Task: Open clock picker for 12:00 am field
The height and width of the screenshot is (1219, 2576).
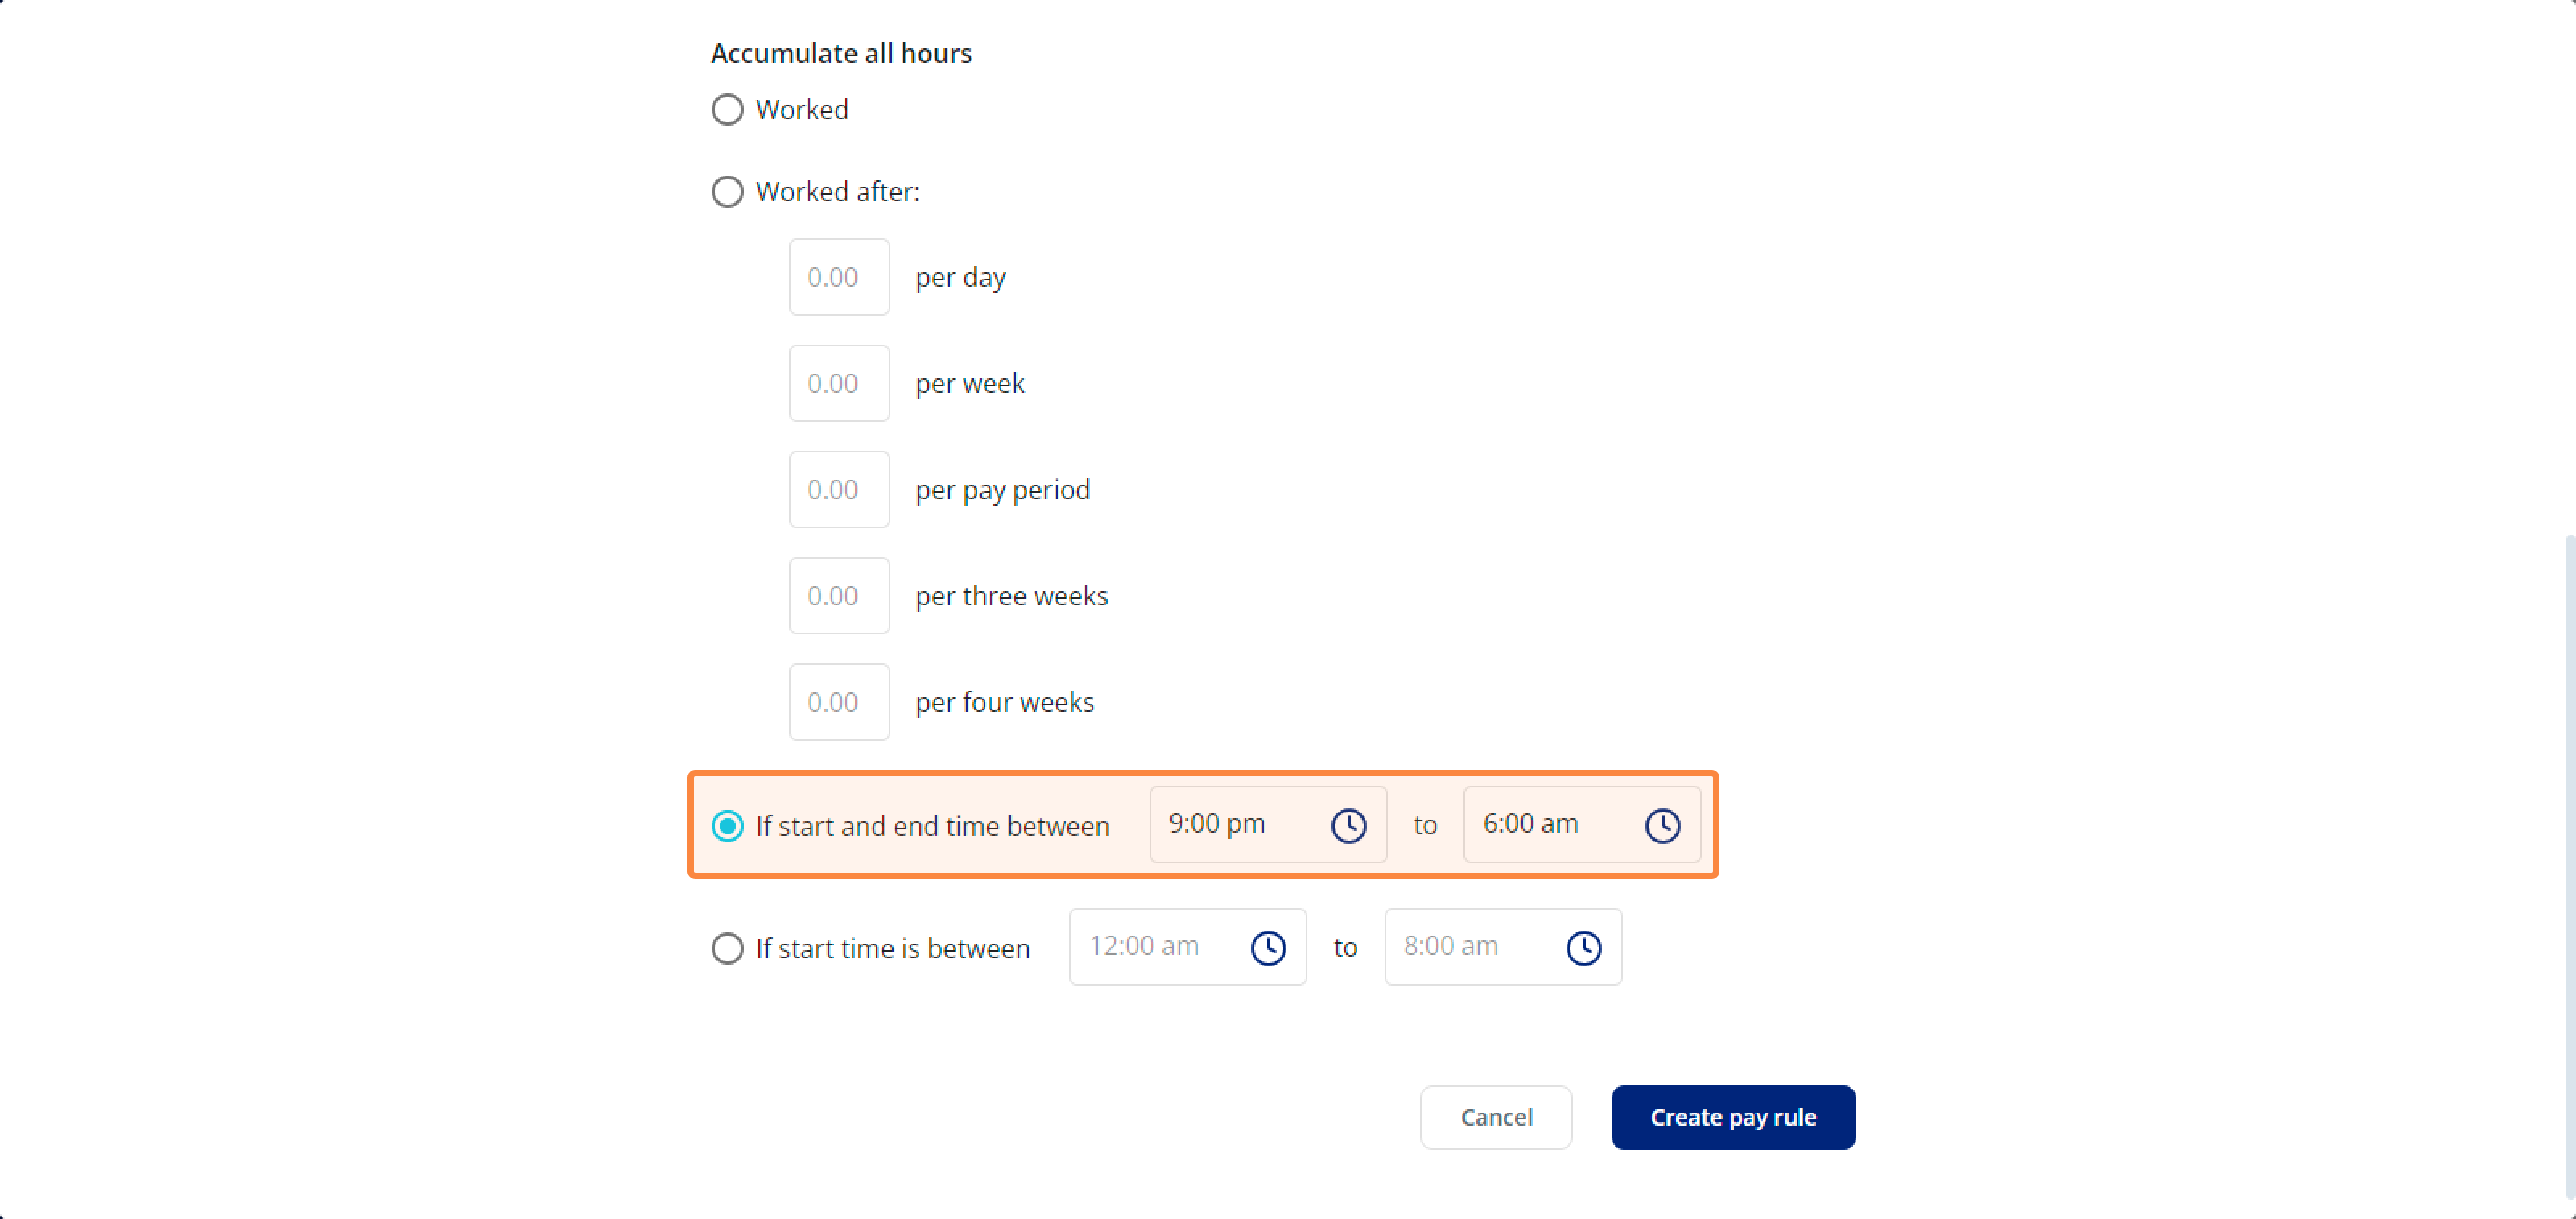Action: point(1268,947)
